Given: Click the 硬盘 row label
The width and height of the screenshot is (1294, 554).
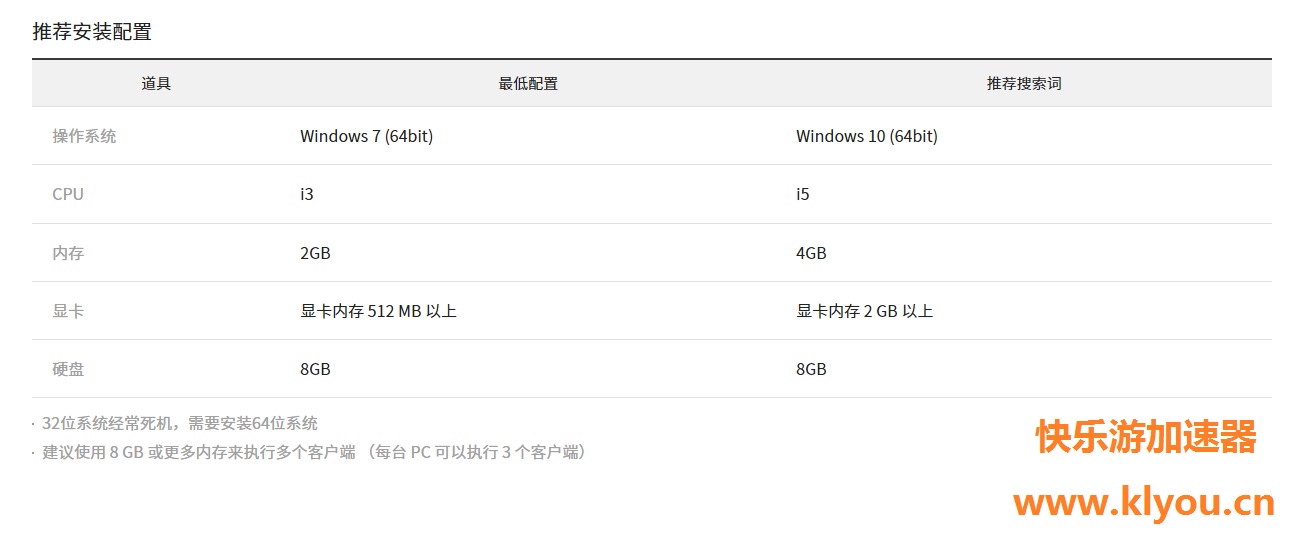Looking at the screenshot, I should click(x=68, y=369).
